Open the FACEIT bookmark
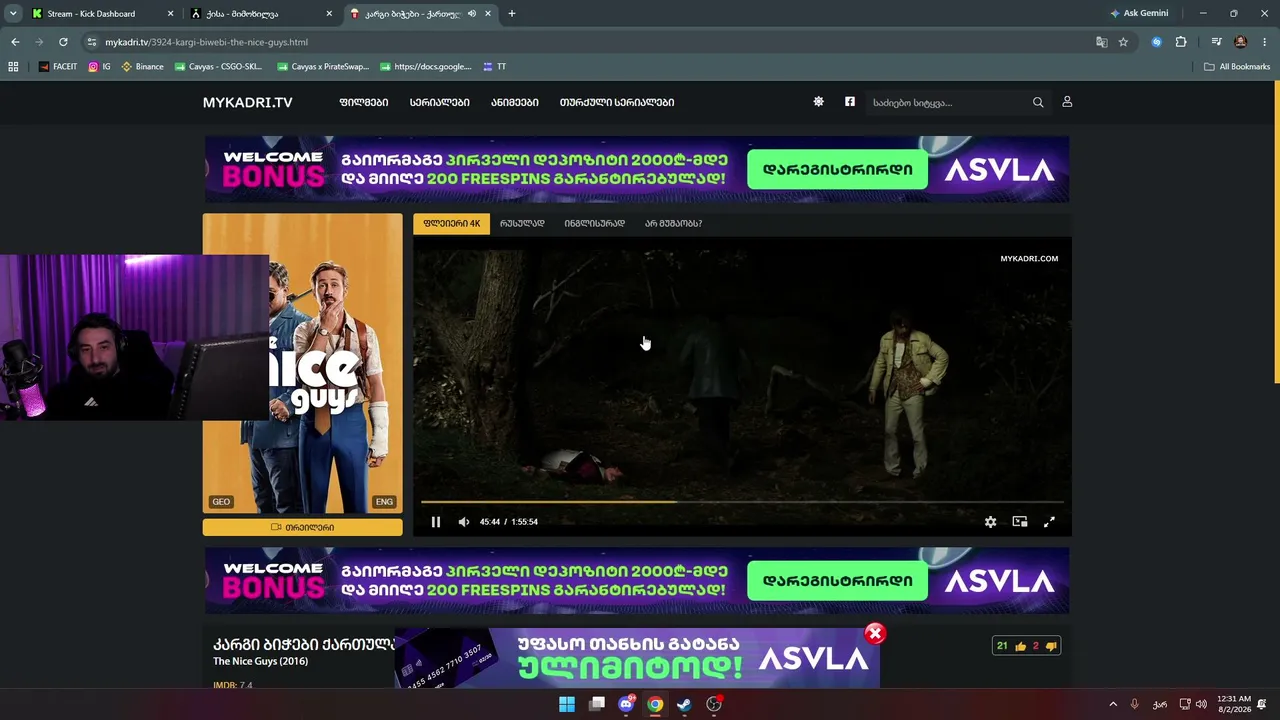 coord(58,67)
